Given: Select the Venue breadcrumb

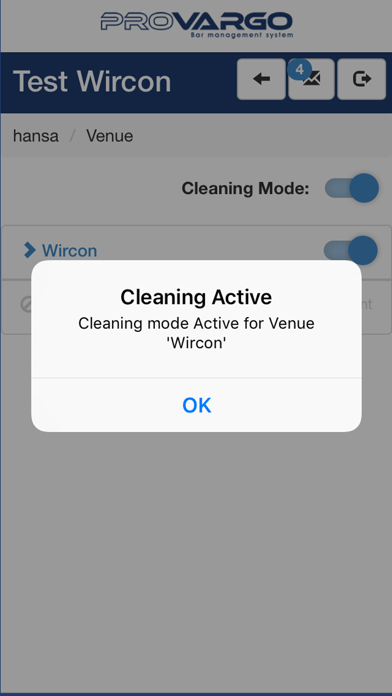Looking at the screenshot, I should (x=110, y=136).
